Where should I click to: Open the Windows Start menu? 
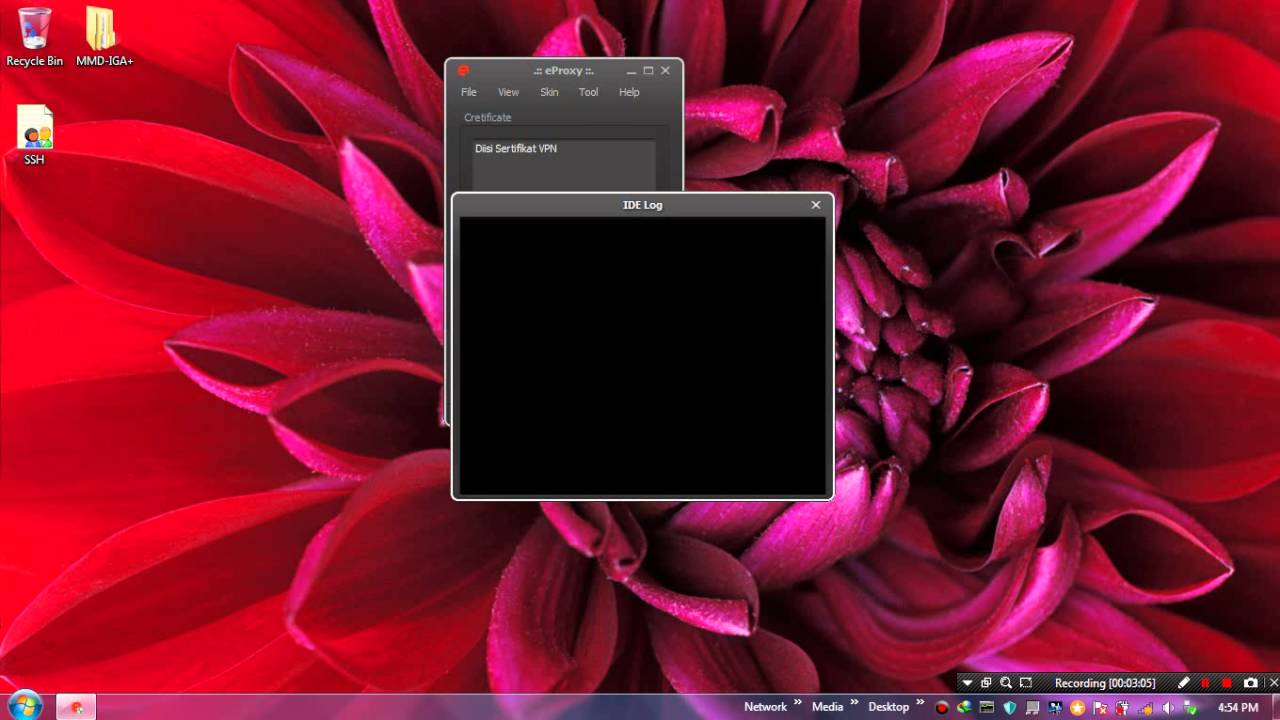[24, 706]
